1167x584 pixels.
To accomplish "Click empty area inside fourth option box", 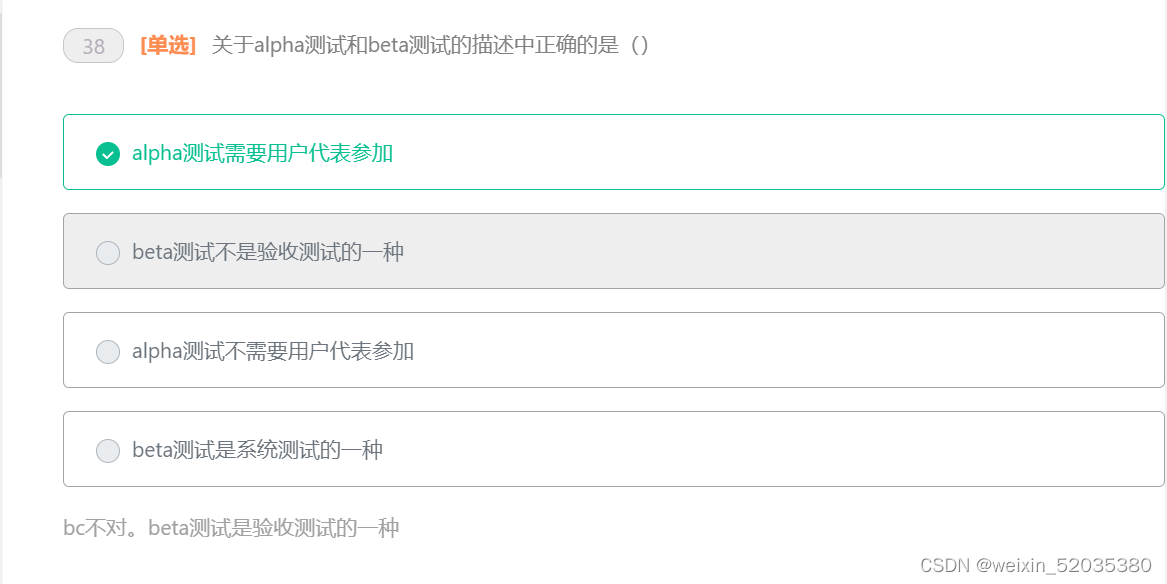I will (x=744, y=449).
